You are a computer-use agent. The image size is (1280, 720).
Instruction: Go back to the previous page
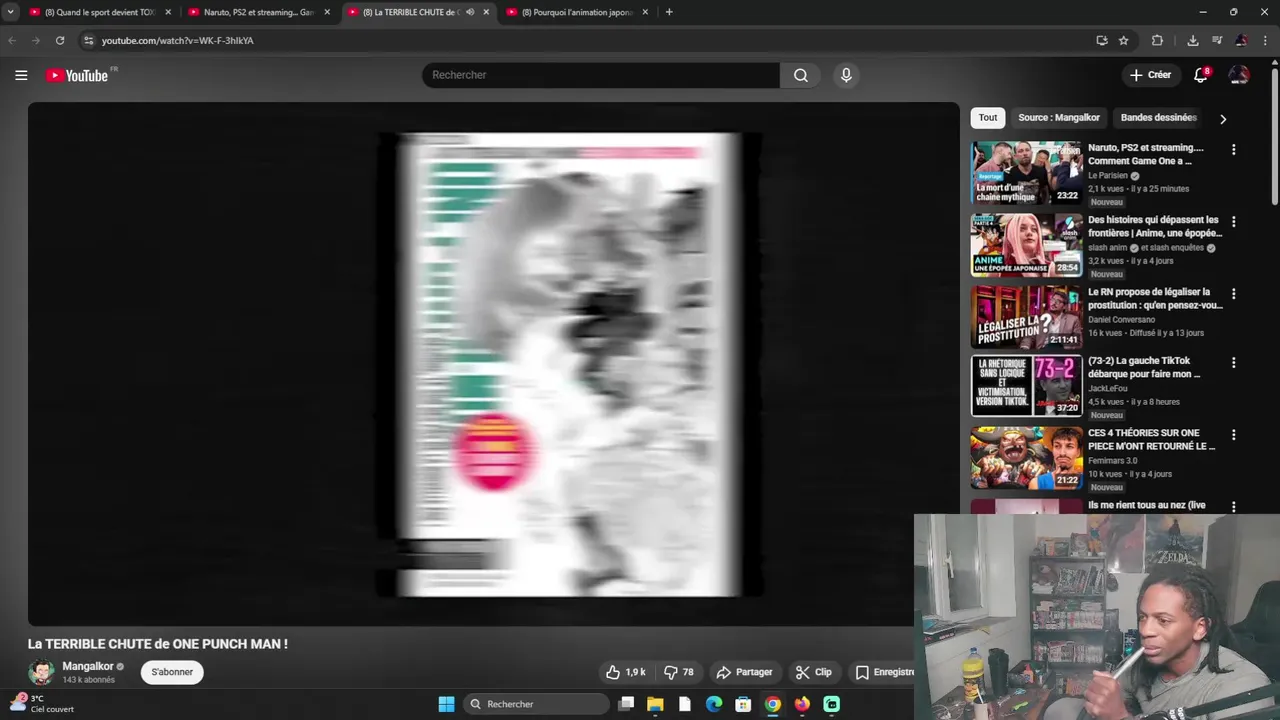pyautogui.click(x=12, y=40)
